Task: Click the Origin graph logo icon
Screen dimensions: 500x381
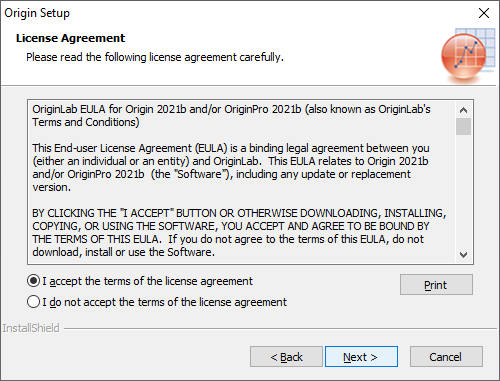Action: [x=468, y=55]
